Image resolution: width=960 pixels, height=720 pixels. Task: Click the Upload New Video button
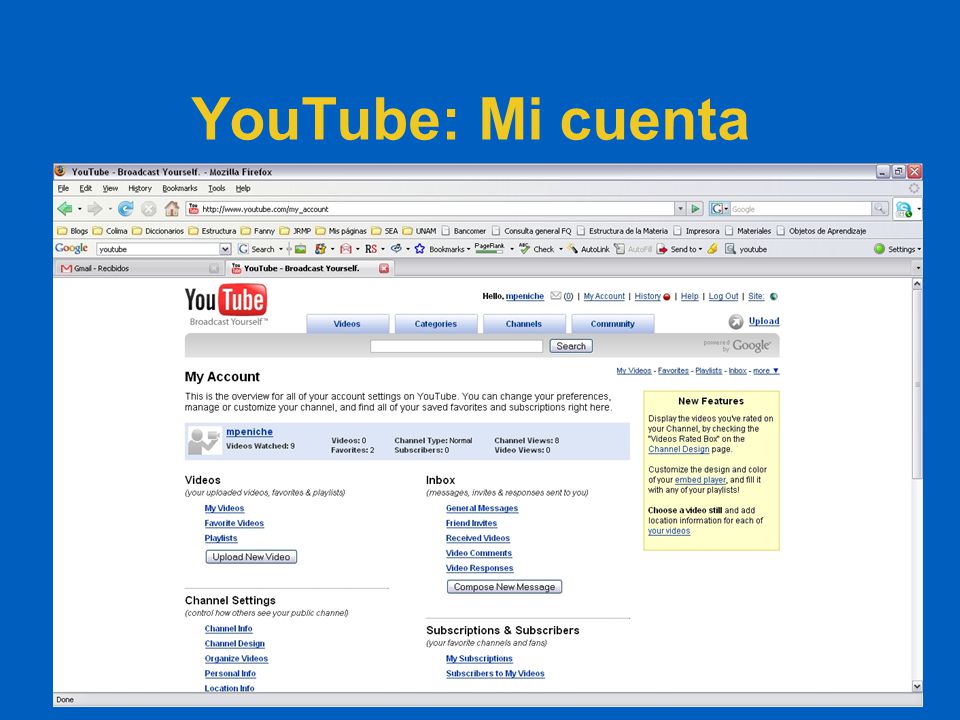pos(251,557)
